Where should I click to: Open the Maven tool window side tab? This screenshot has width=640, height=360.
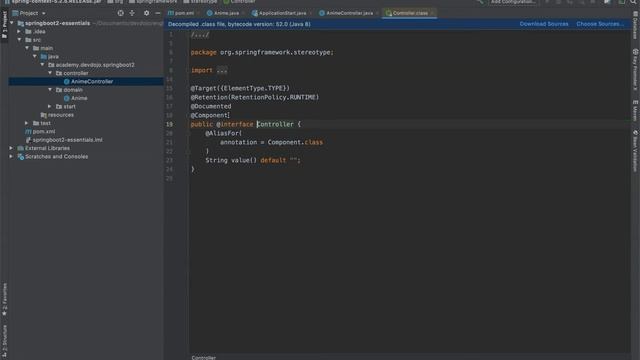(636, 110)
